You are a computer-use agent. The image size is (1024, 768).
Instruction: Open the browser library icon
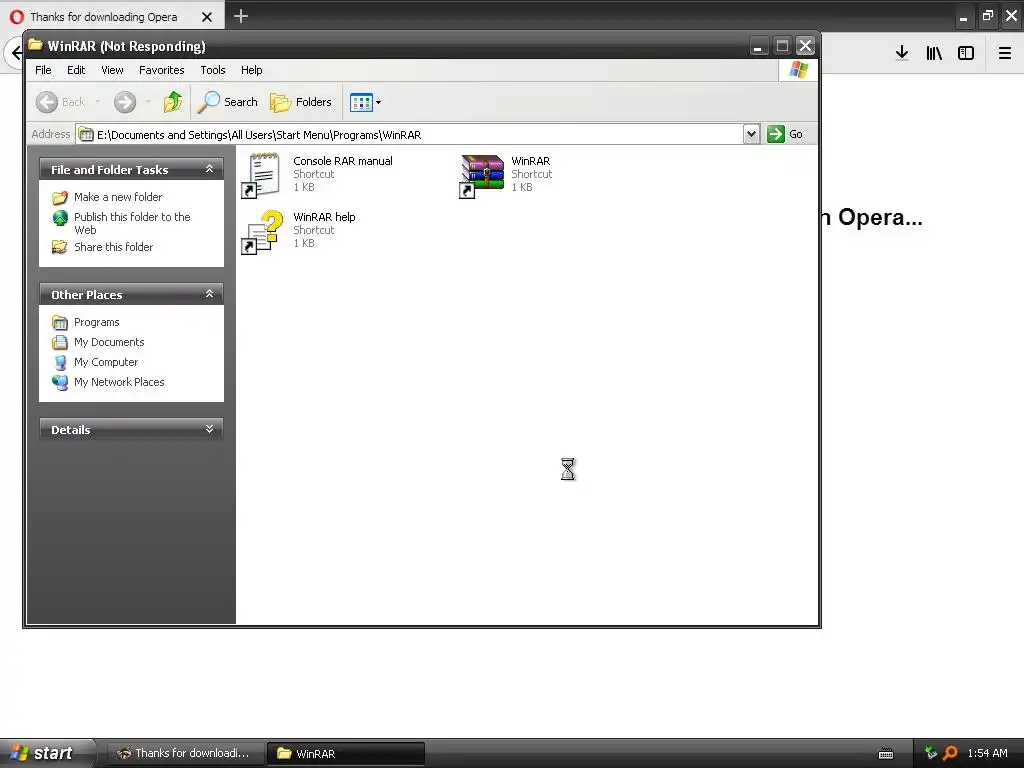(x=934, y=53)
